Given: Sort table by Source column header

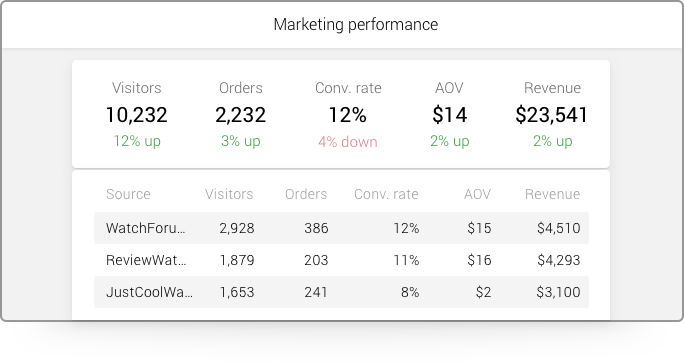Looking at the screenshot, I should click(x=128, y=194).
